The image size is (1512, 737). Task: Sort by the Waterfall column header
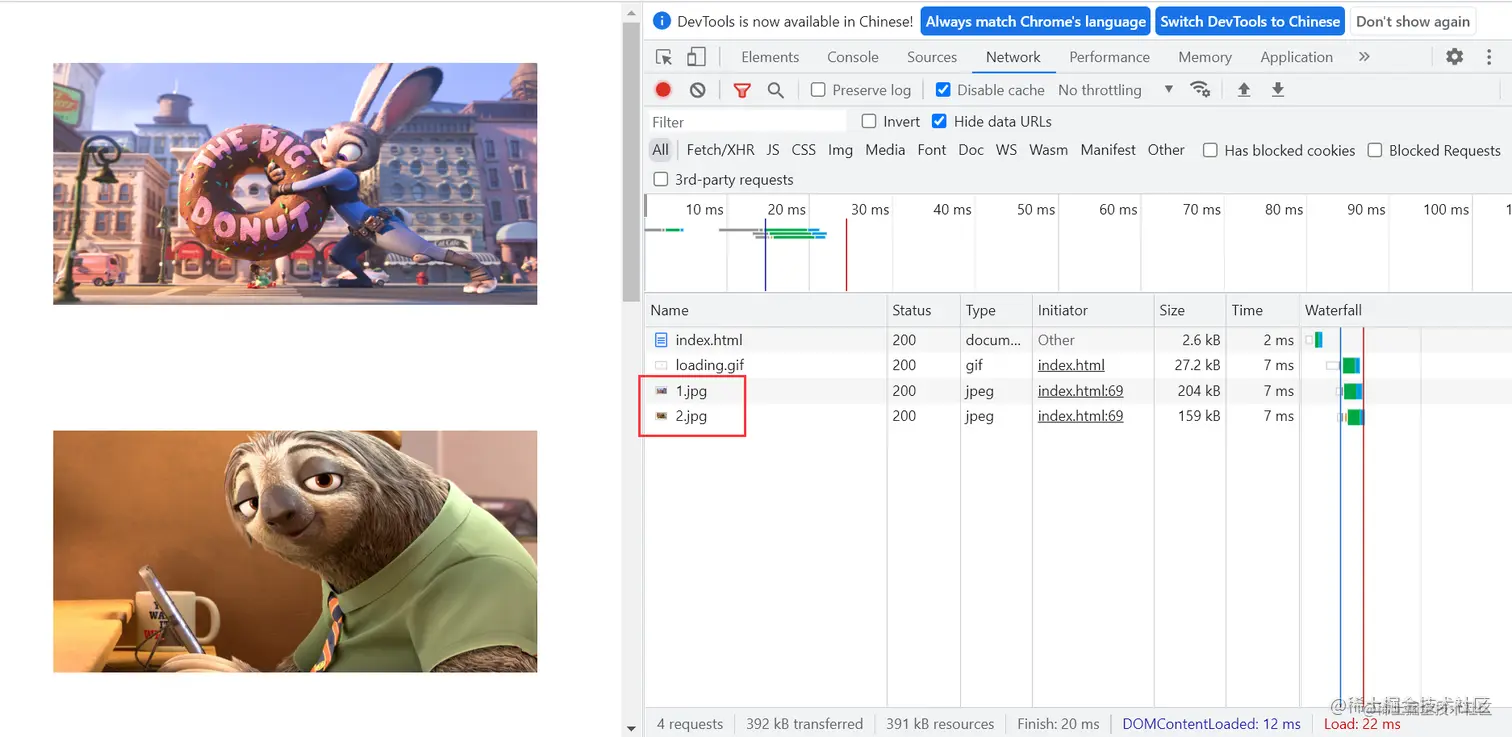1405,310
